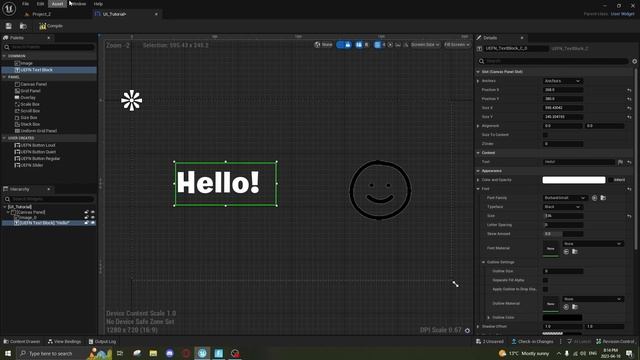640x360 pixels.
Task: Collapse the Content section
Action: click(478, 153)
